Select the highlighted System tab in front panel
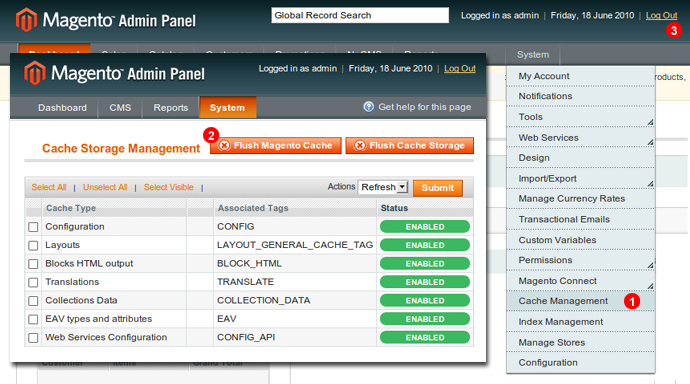 point(228,108)
